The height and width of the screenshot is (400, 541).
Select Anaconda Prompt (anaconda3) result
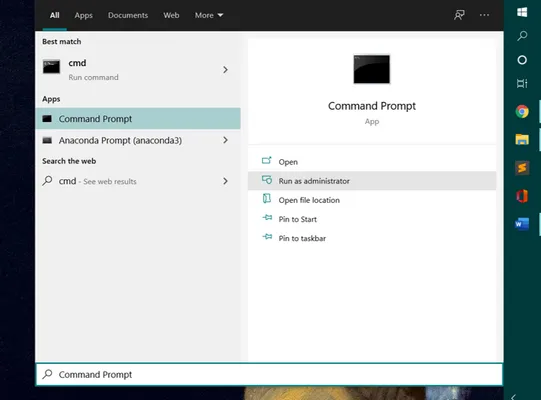tap(138, 140)
